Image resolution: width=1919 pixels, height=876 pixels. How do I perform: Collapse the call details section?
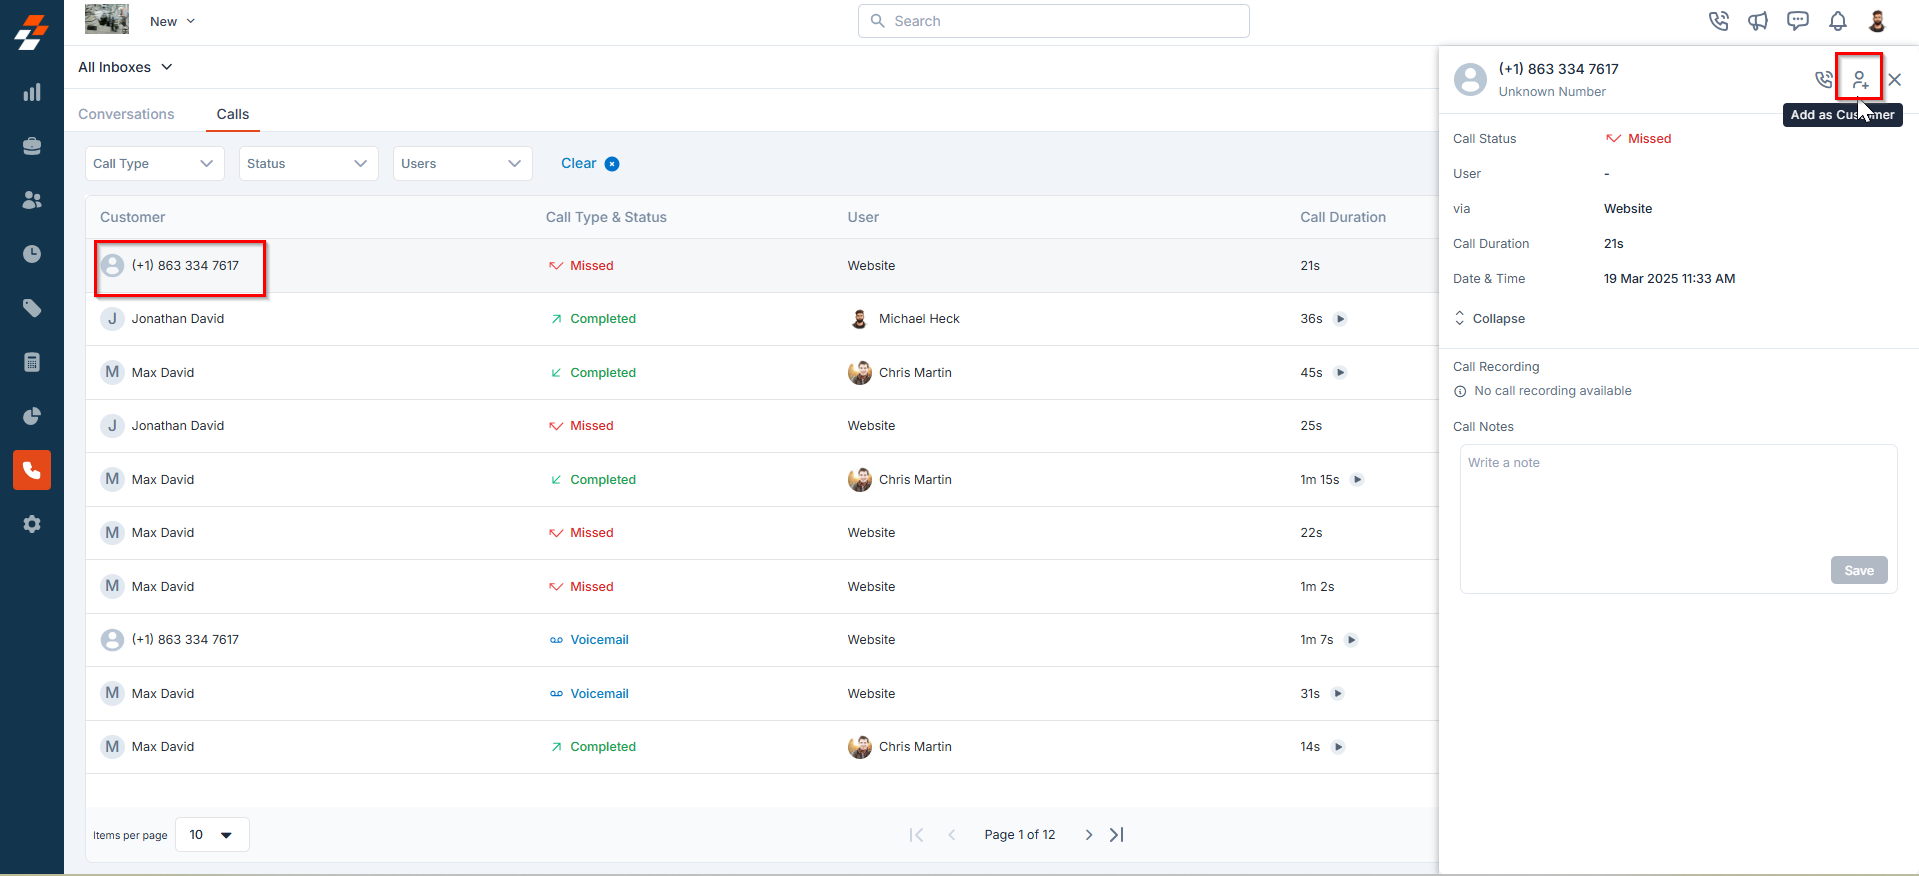click(1489, 319)
